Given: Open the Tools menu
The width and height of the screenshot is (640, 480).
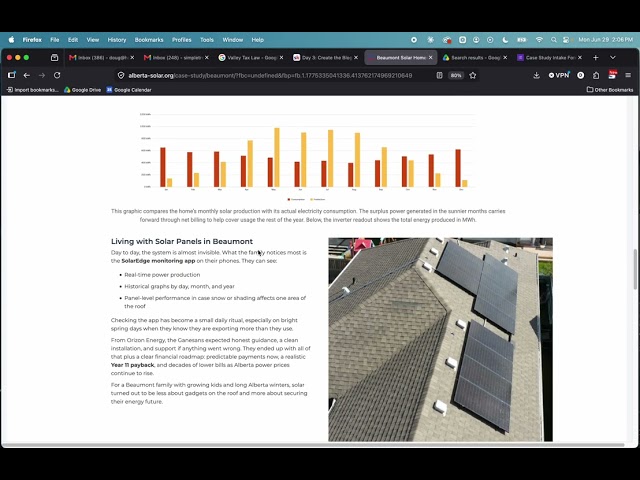Looking at the screenshot, I should pyautogui.click(x=207, y=40).
